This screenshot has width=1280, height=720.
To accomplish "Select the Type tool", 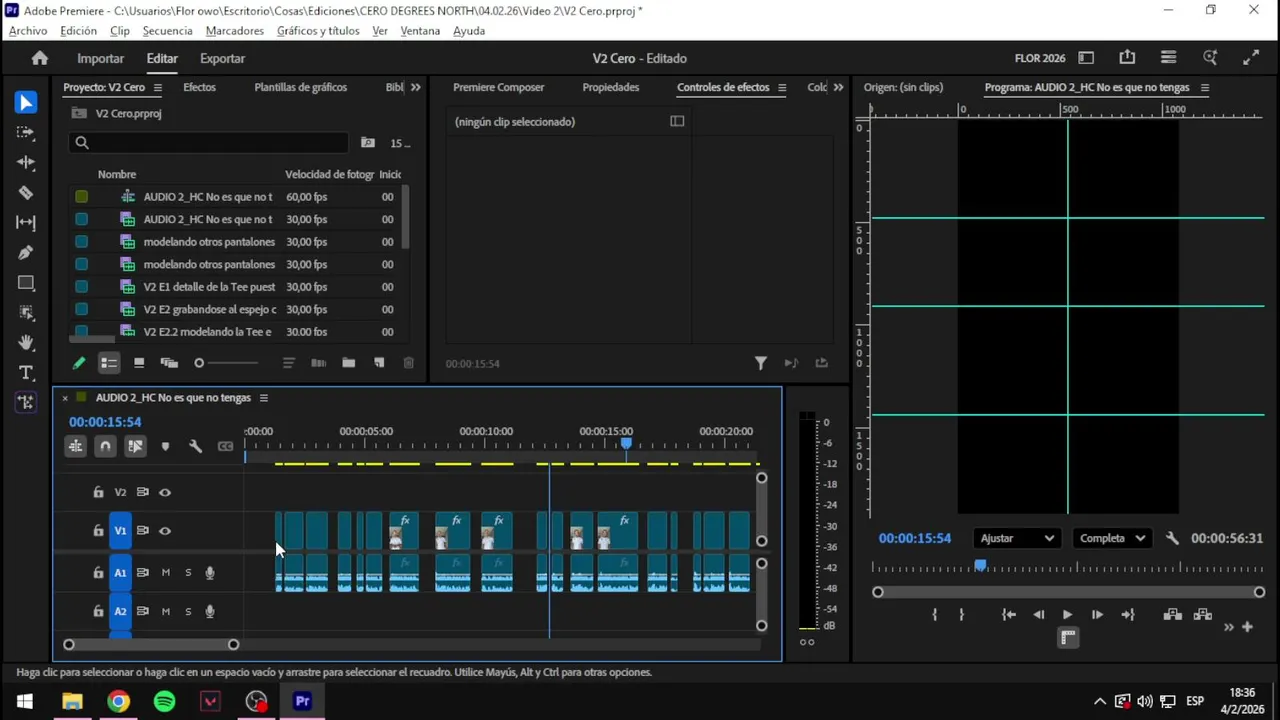I will tap(26, 372).
